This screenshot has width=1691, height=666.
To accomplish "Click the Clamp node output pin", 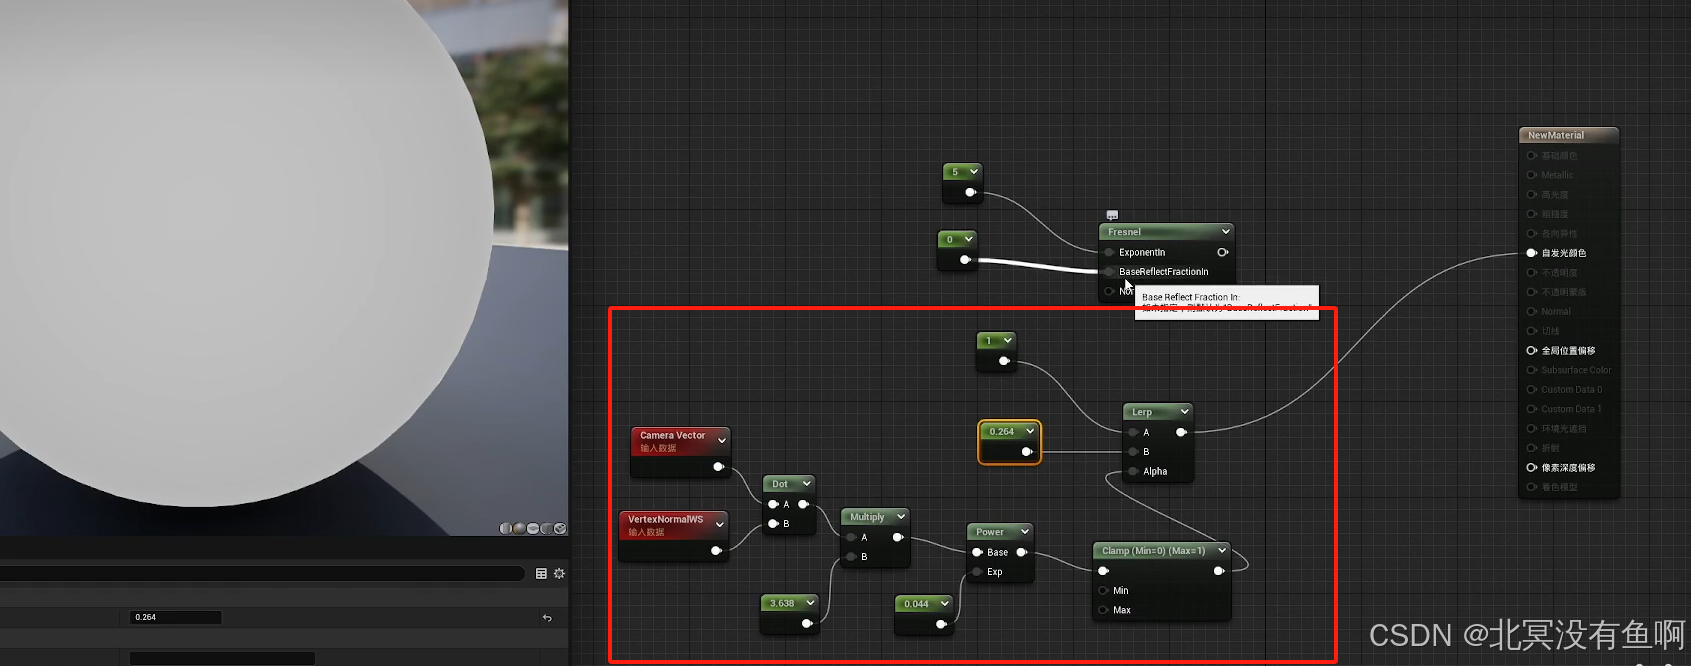I will pos(1218,571).
